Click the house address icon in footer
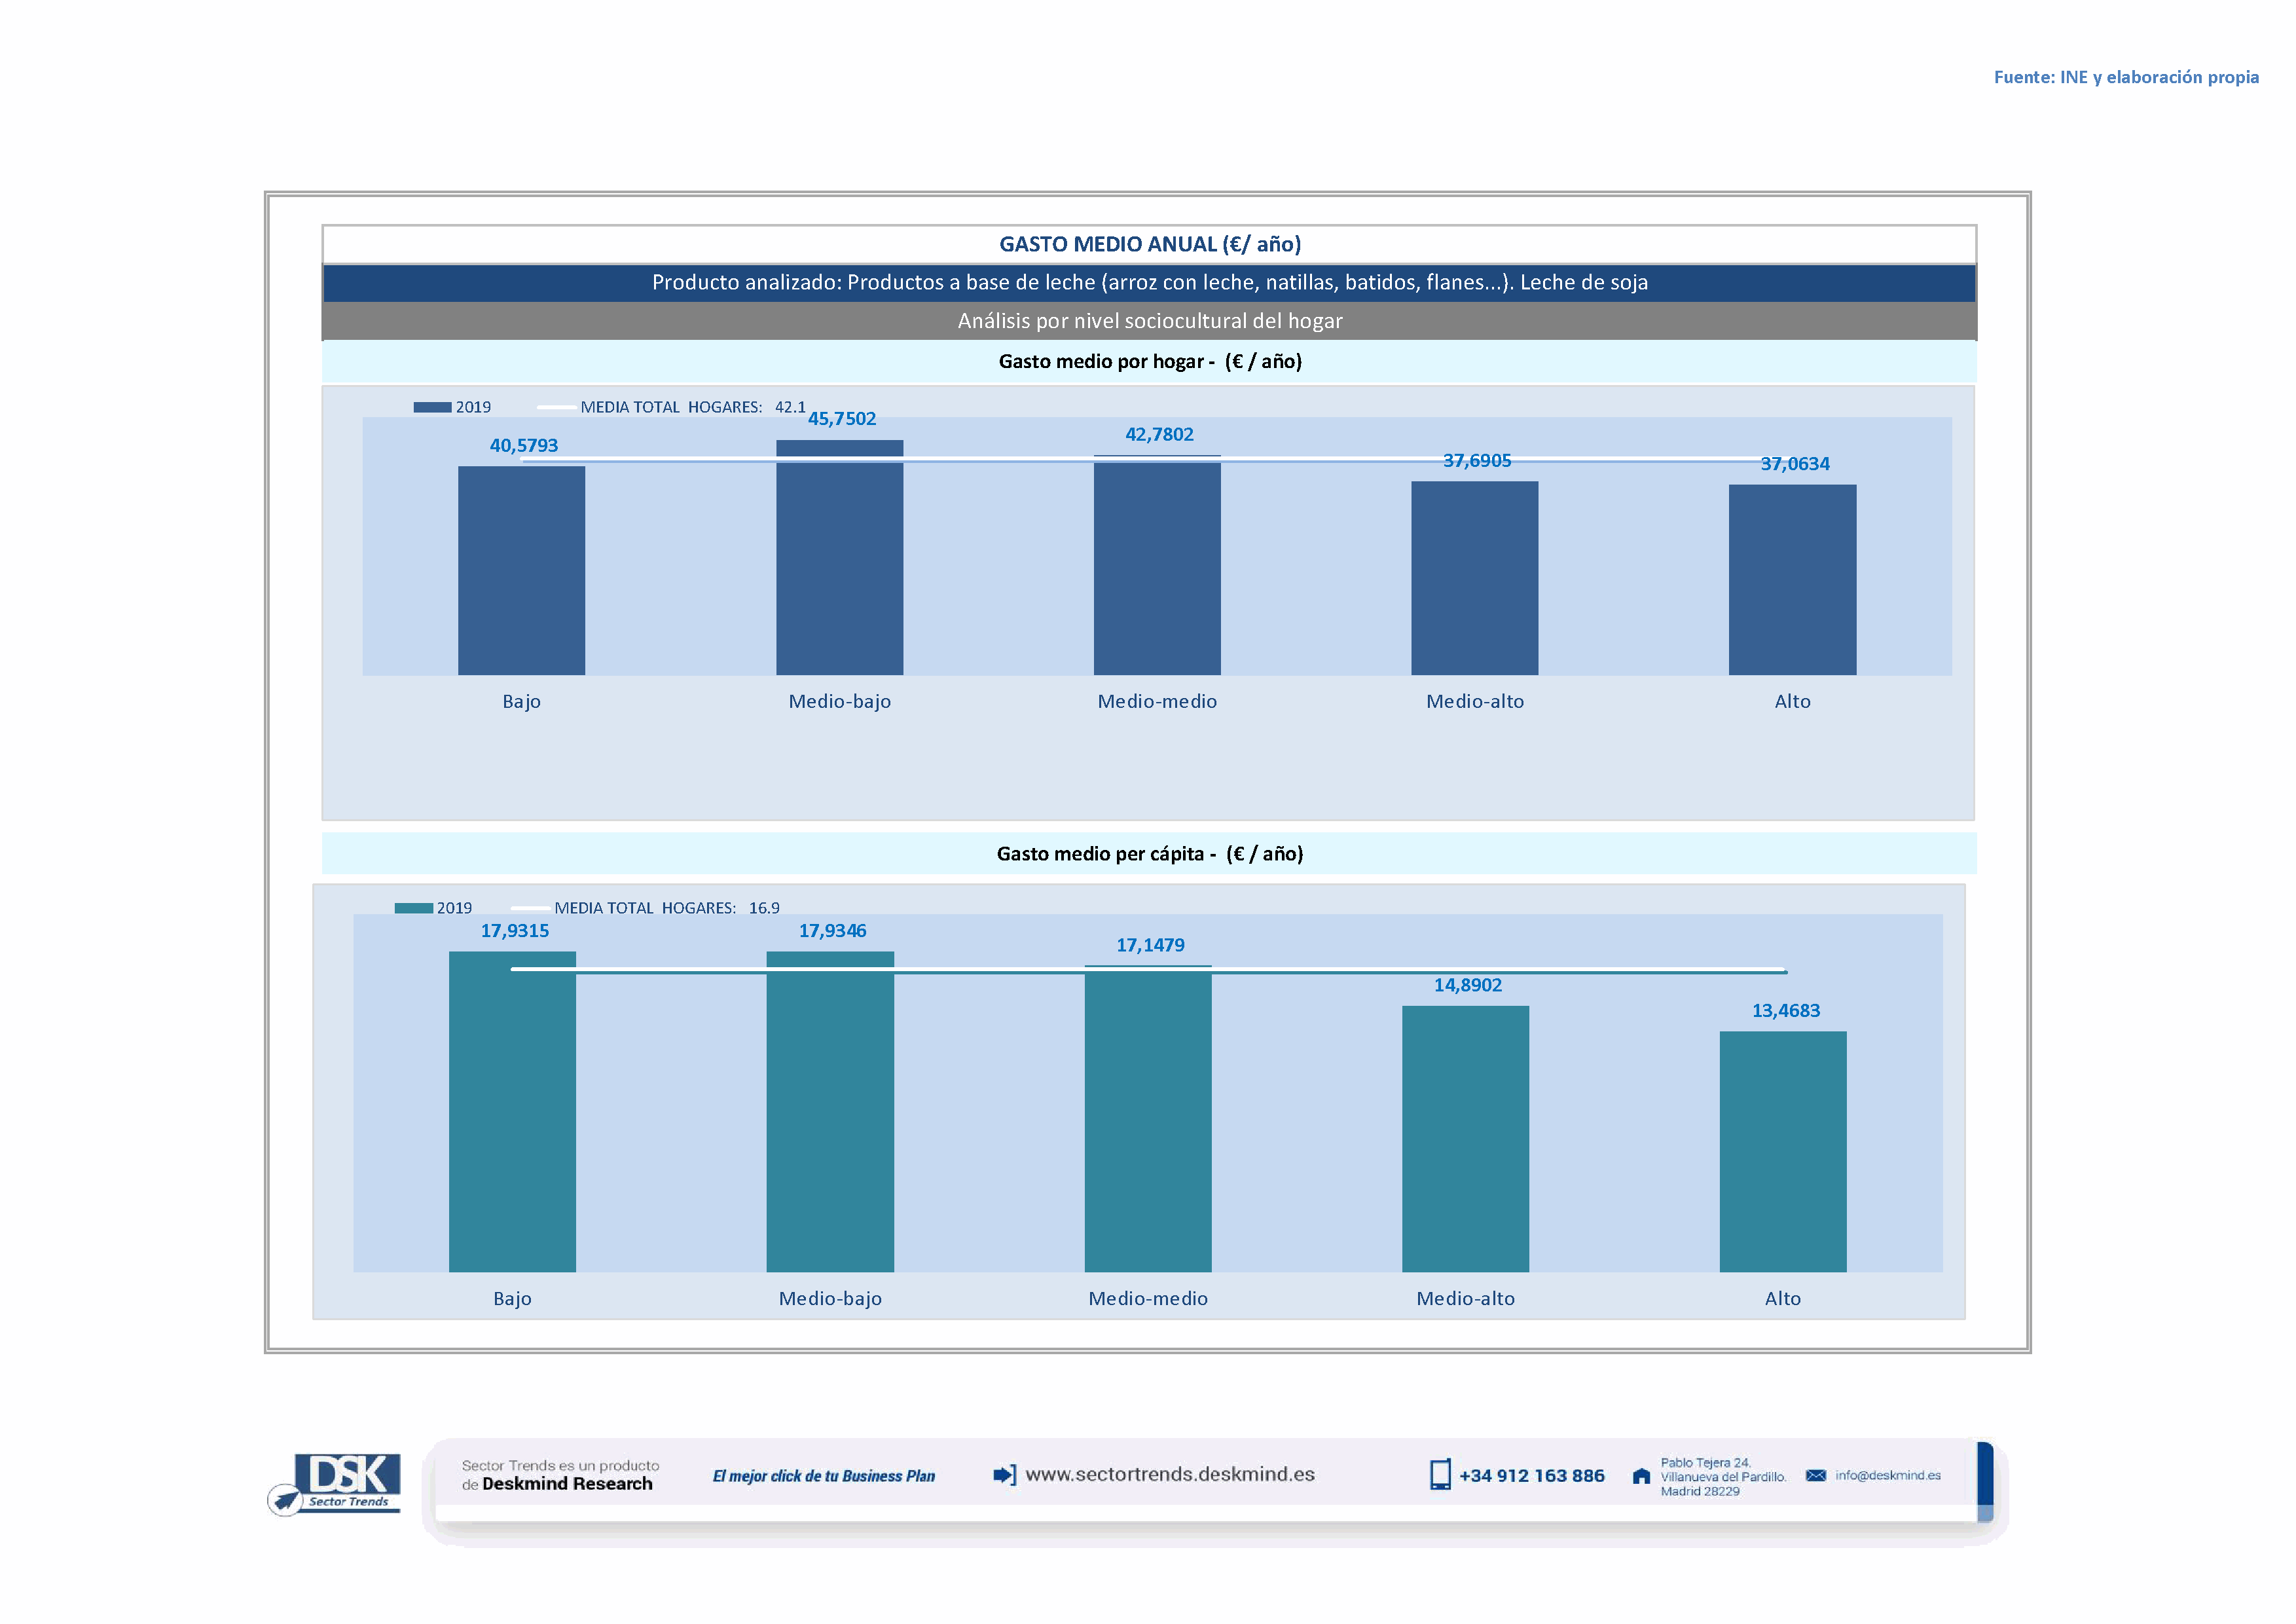2296x1624 pixels. click(1641, 1476)
